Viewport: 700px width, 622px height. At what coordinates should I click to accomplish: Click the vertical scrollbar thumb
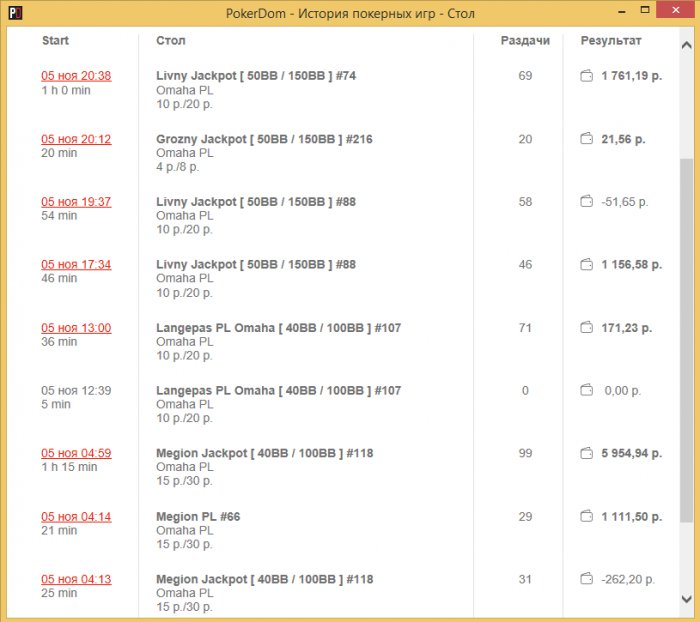(687, 340)
